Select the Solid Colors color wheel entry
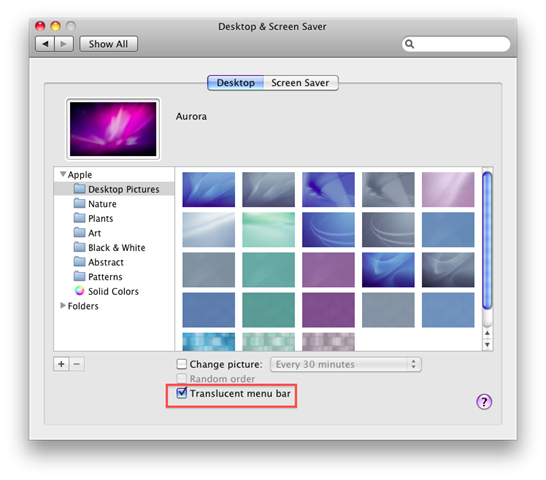The height and width of the screenshot is (480, 546). [107, 291]
